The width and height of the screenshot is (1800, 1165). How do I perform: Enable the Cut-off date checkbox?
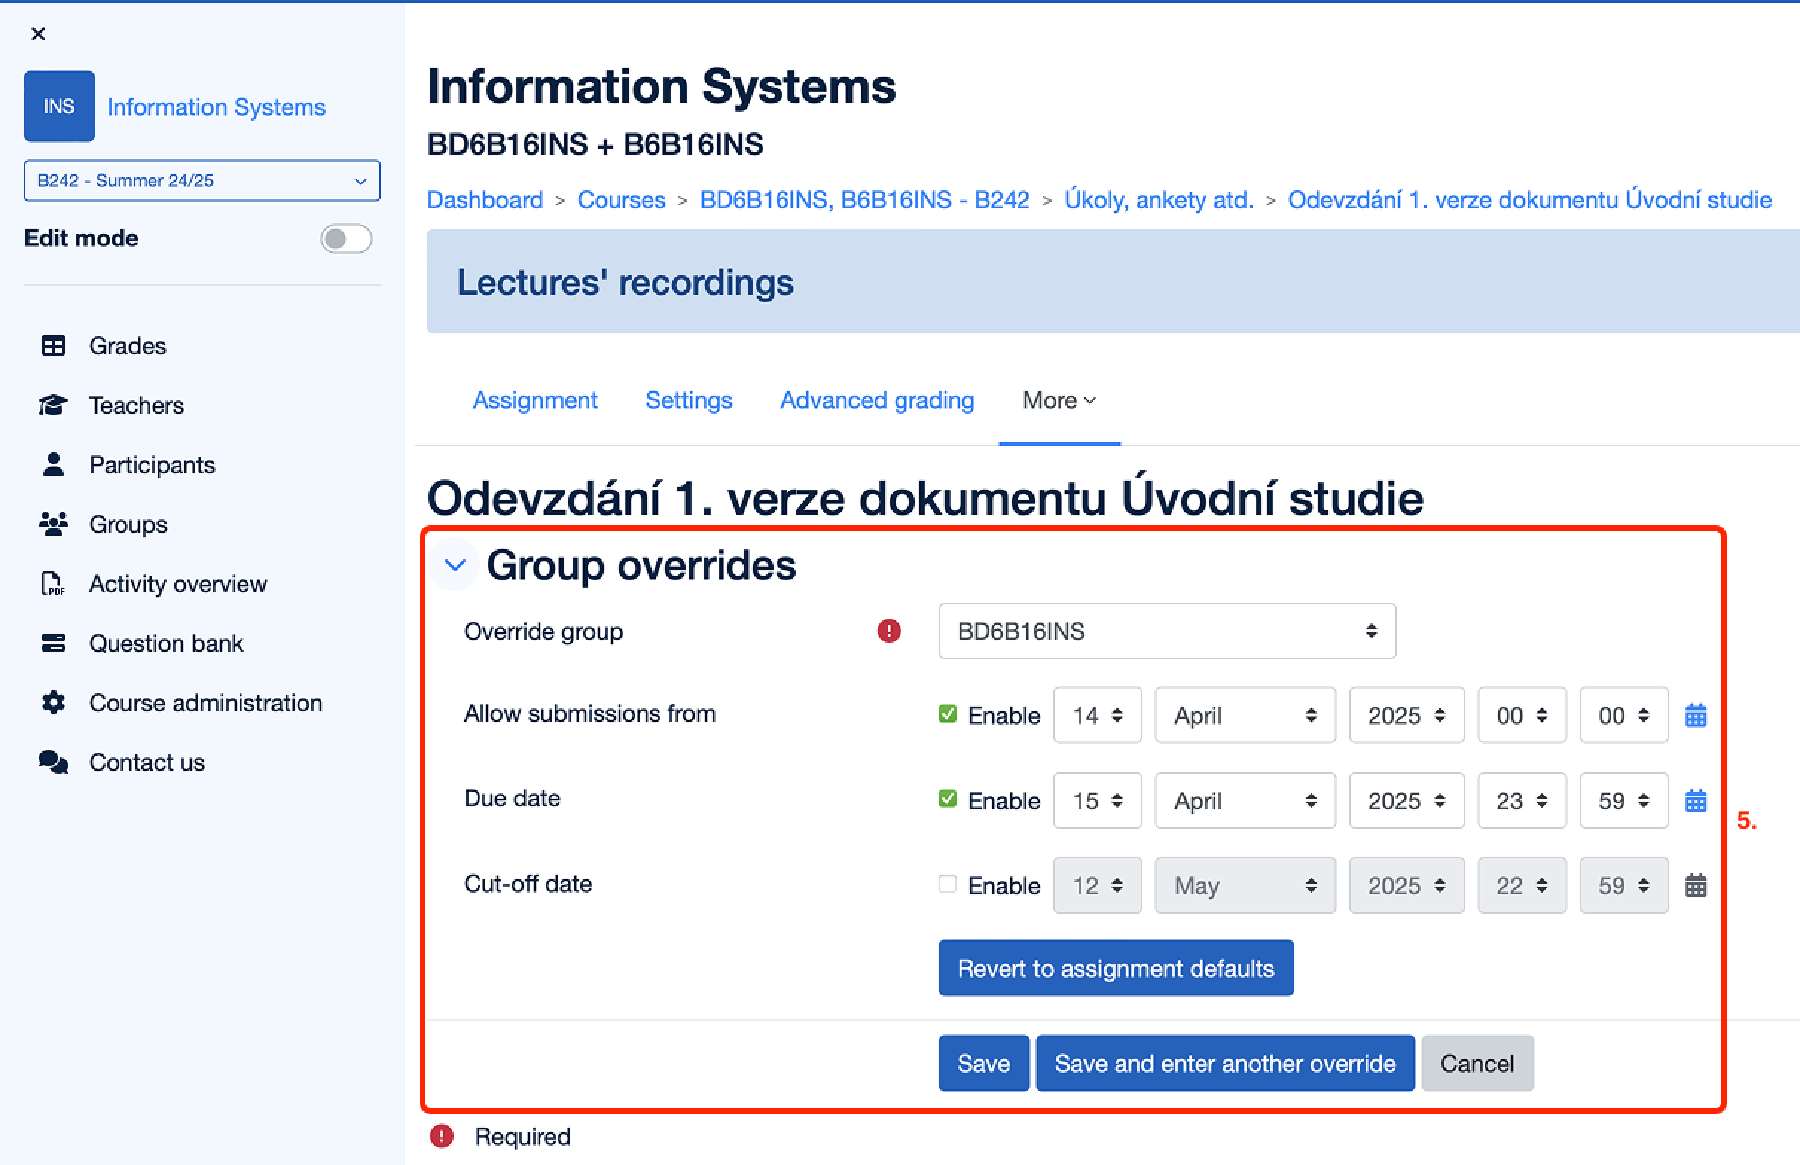(x=947, y=883)
